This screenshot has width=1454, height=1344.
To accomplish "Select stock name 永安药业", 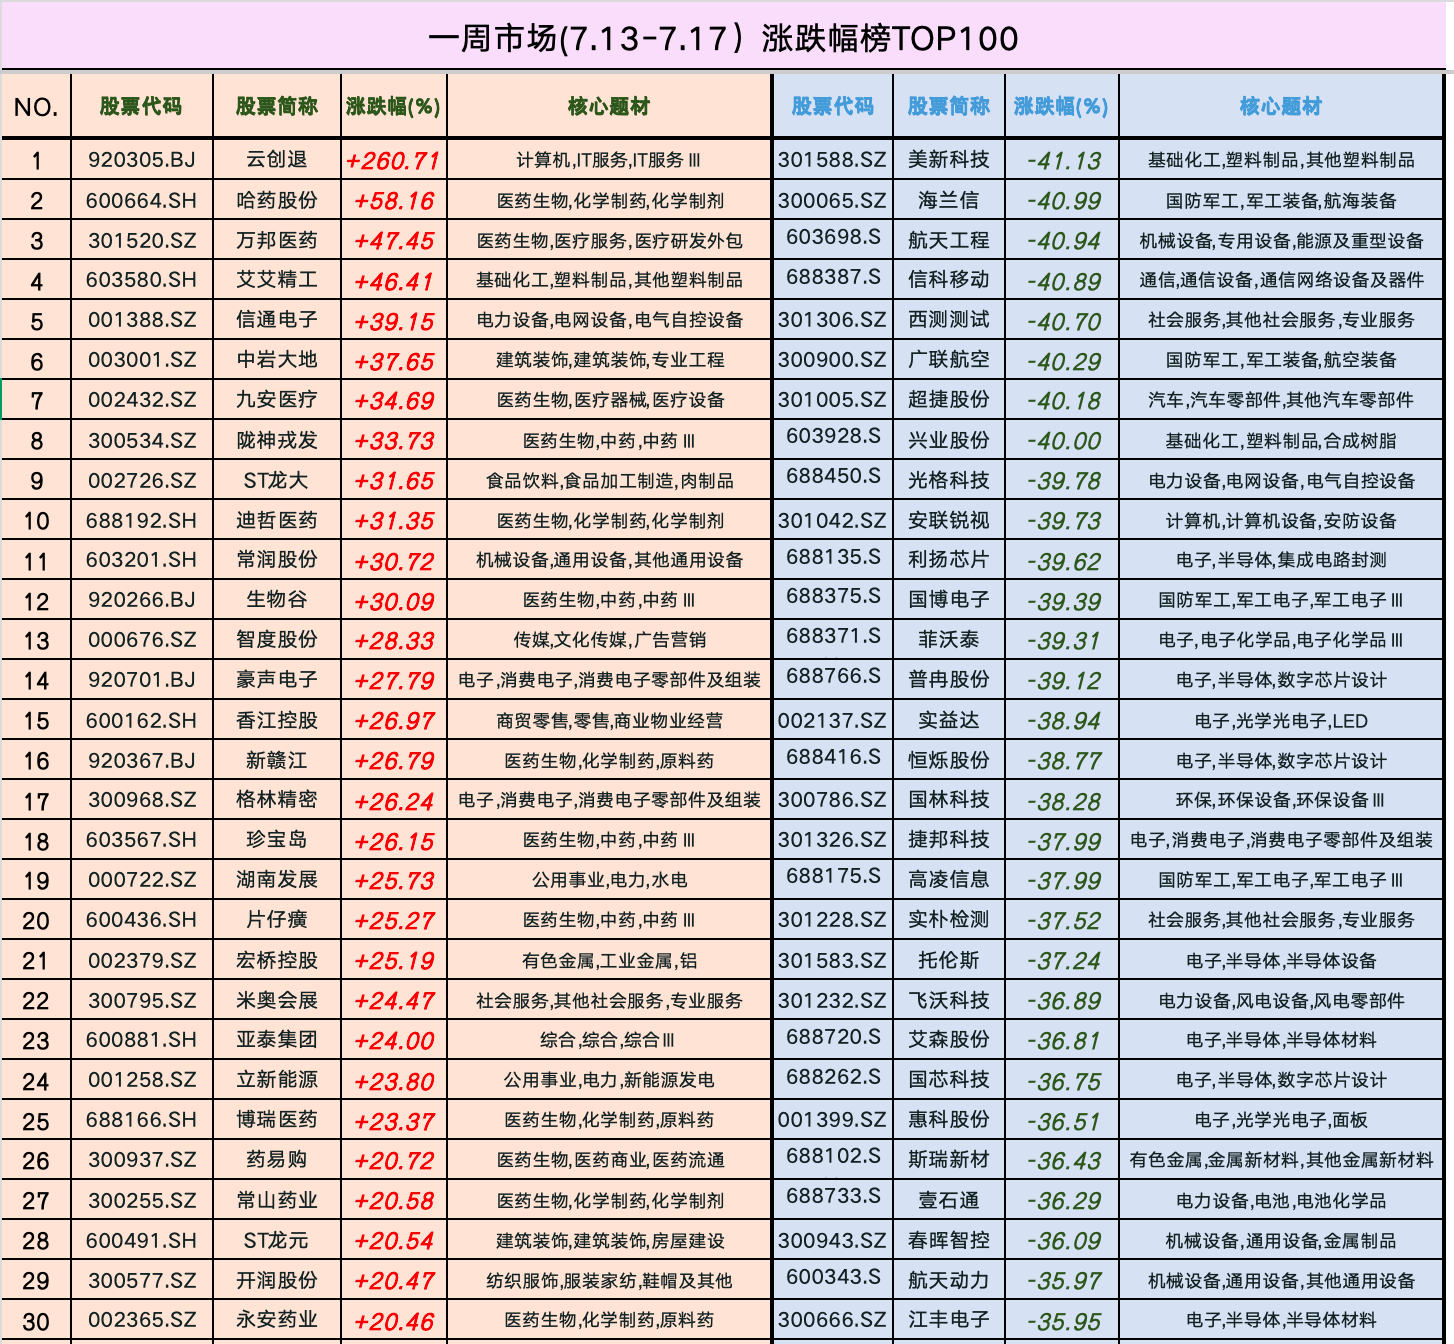I will tap(277, 1320).
